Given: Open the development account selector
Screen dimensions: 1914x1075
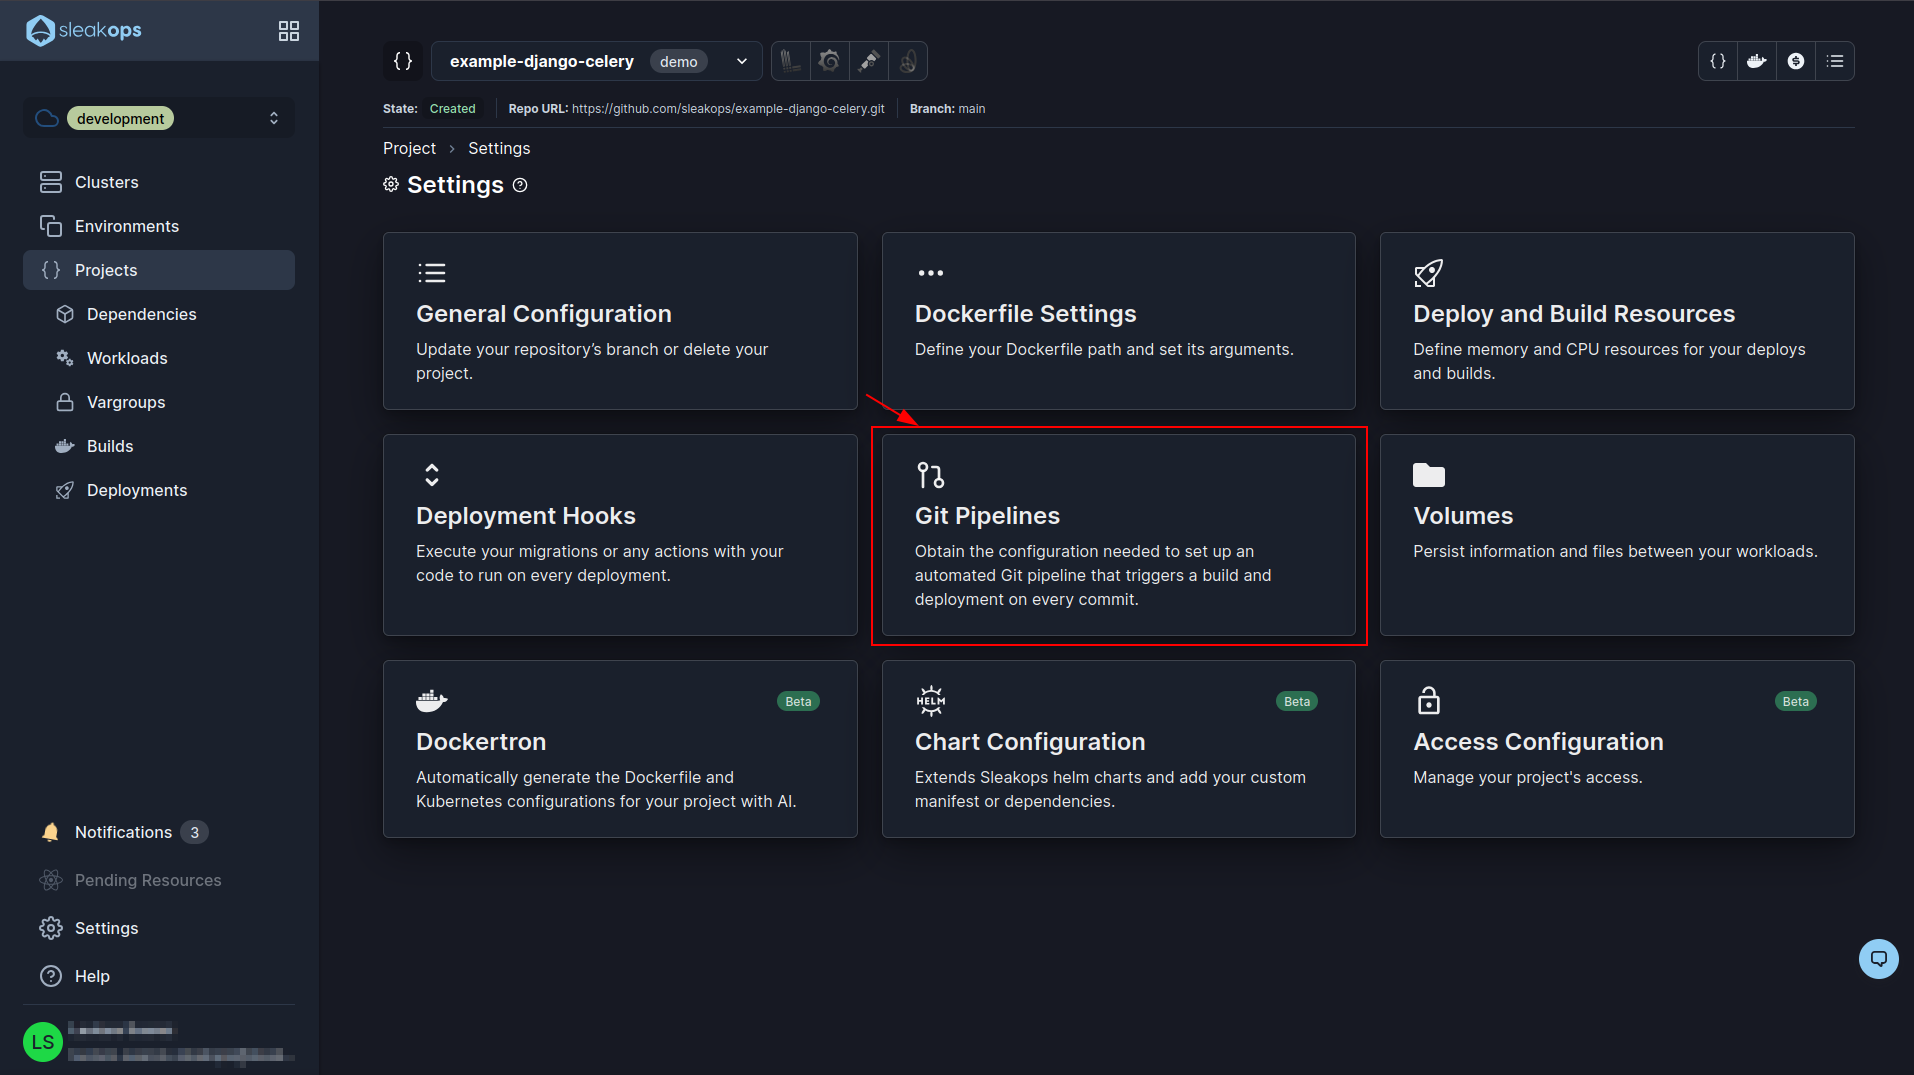Looking at the screenshot, I should pos(159,118).
